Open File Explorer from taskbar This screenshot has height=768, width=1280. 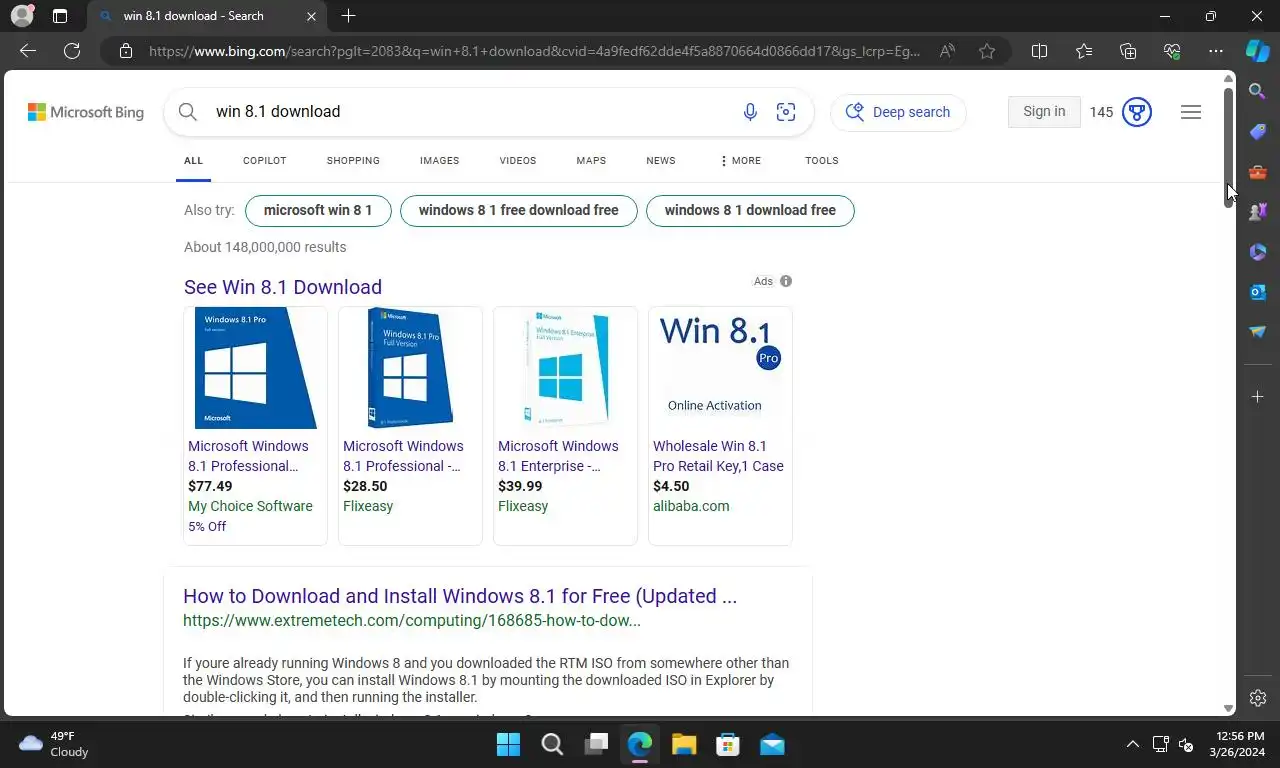coord(684,744)
